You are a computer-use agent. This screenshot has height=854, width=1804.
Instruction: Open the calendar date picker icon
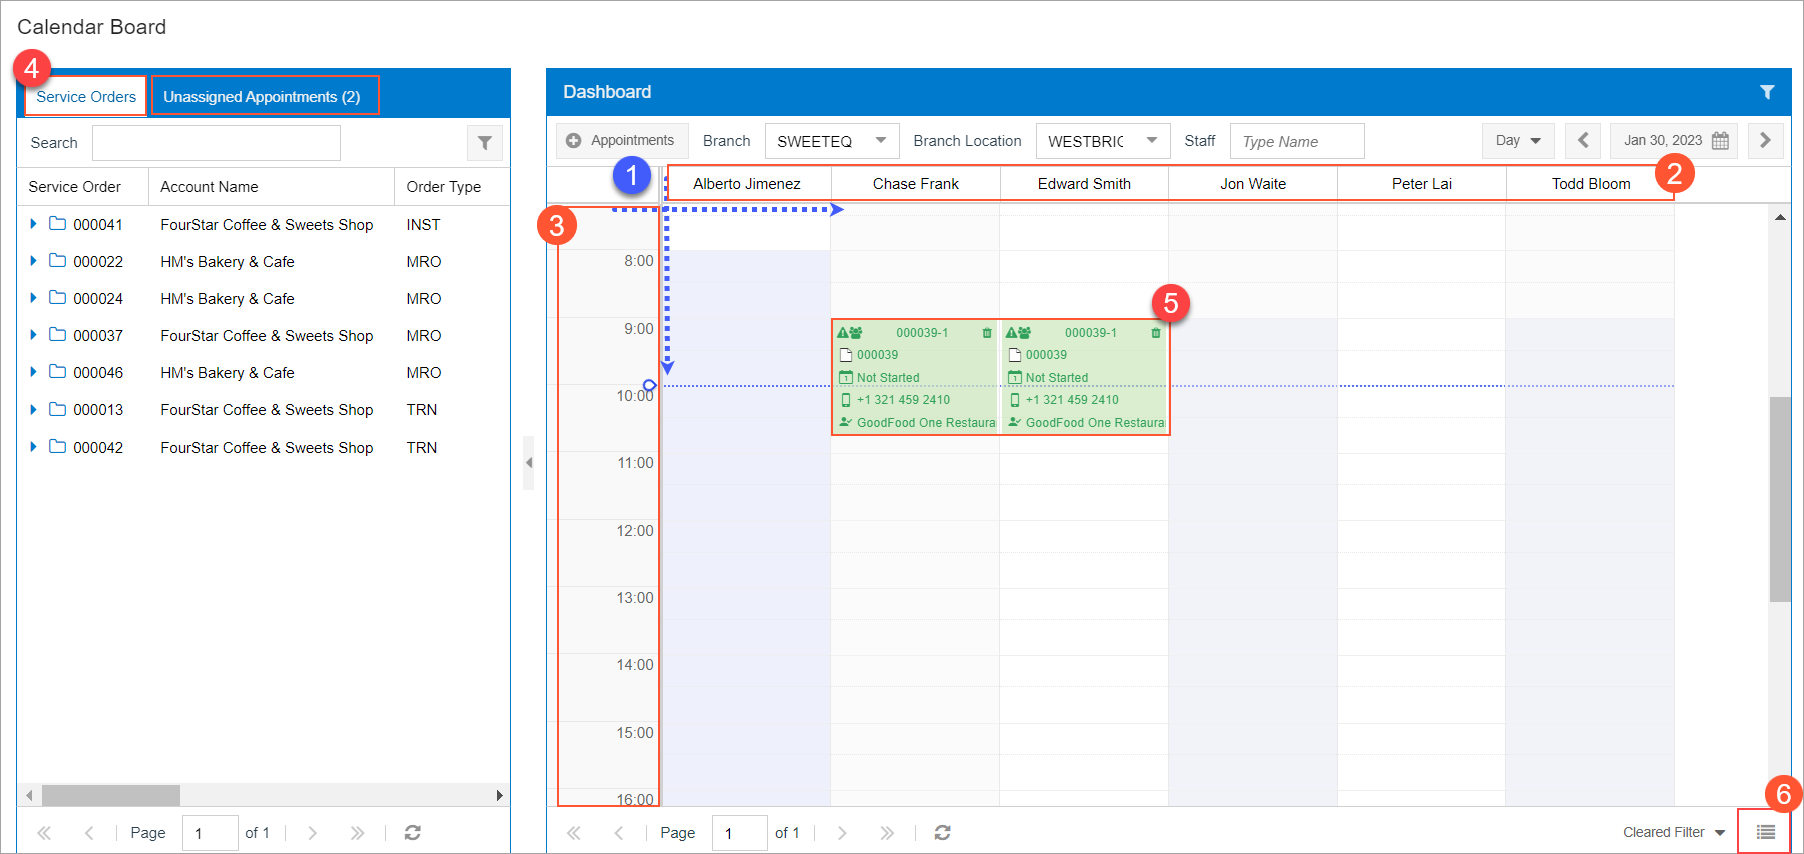pos(1720,141)
